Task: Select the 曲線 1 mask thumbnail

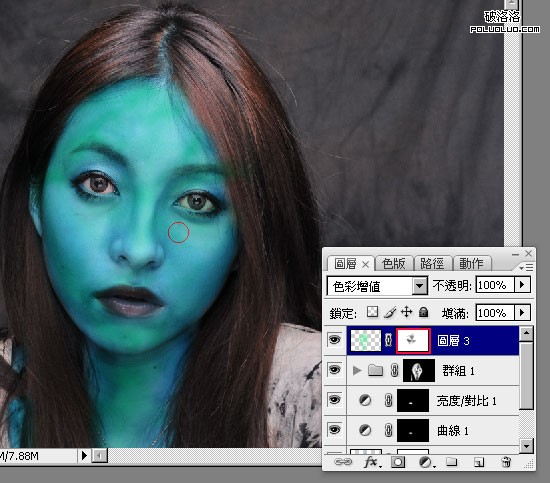Action: (x=413, y=430)
